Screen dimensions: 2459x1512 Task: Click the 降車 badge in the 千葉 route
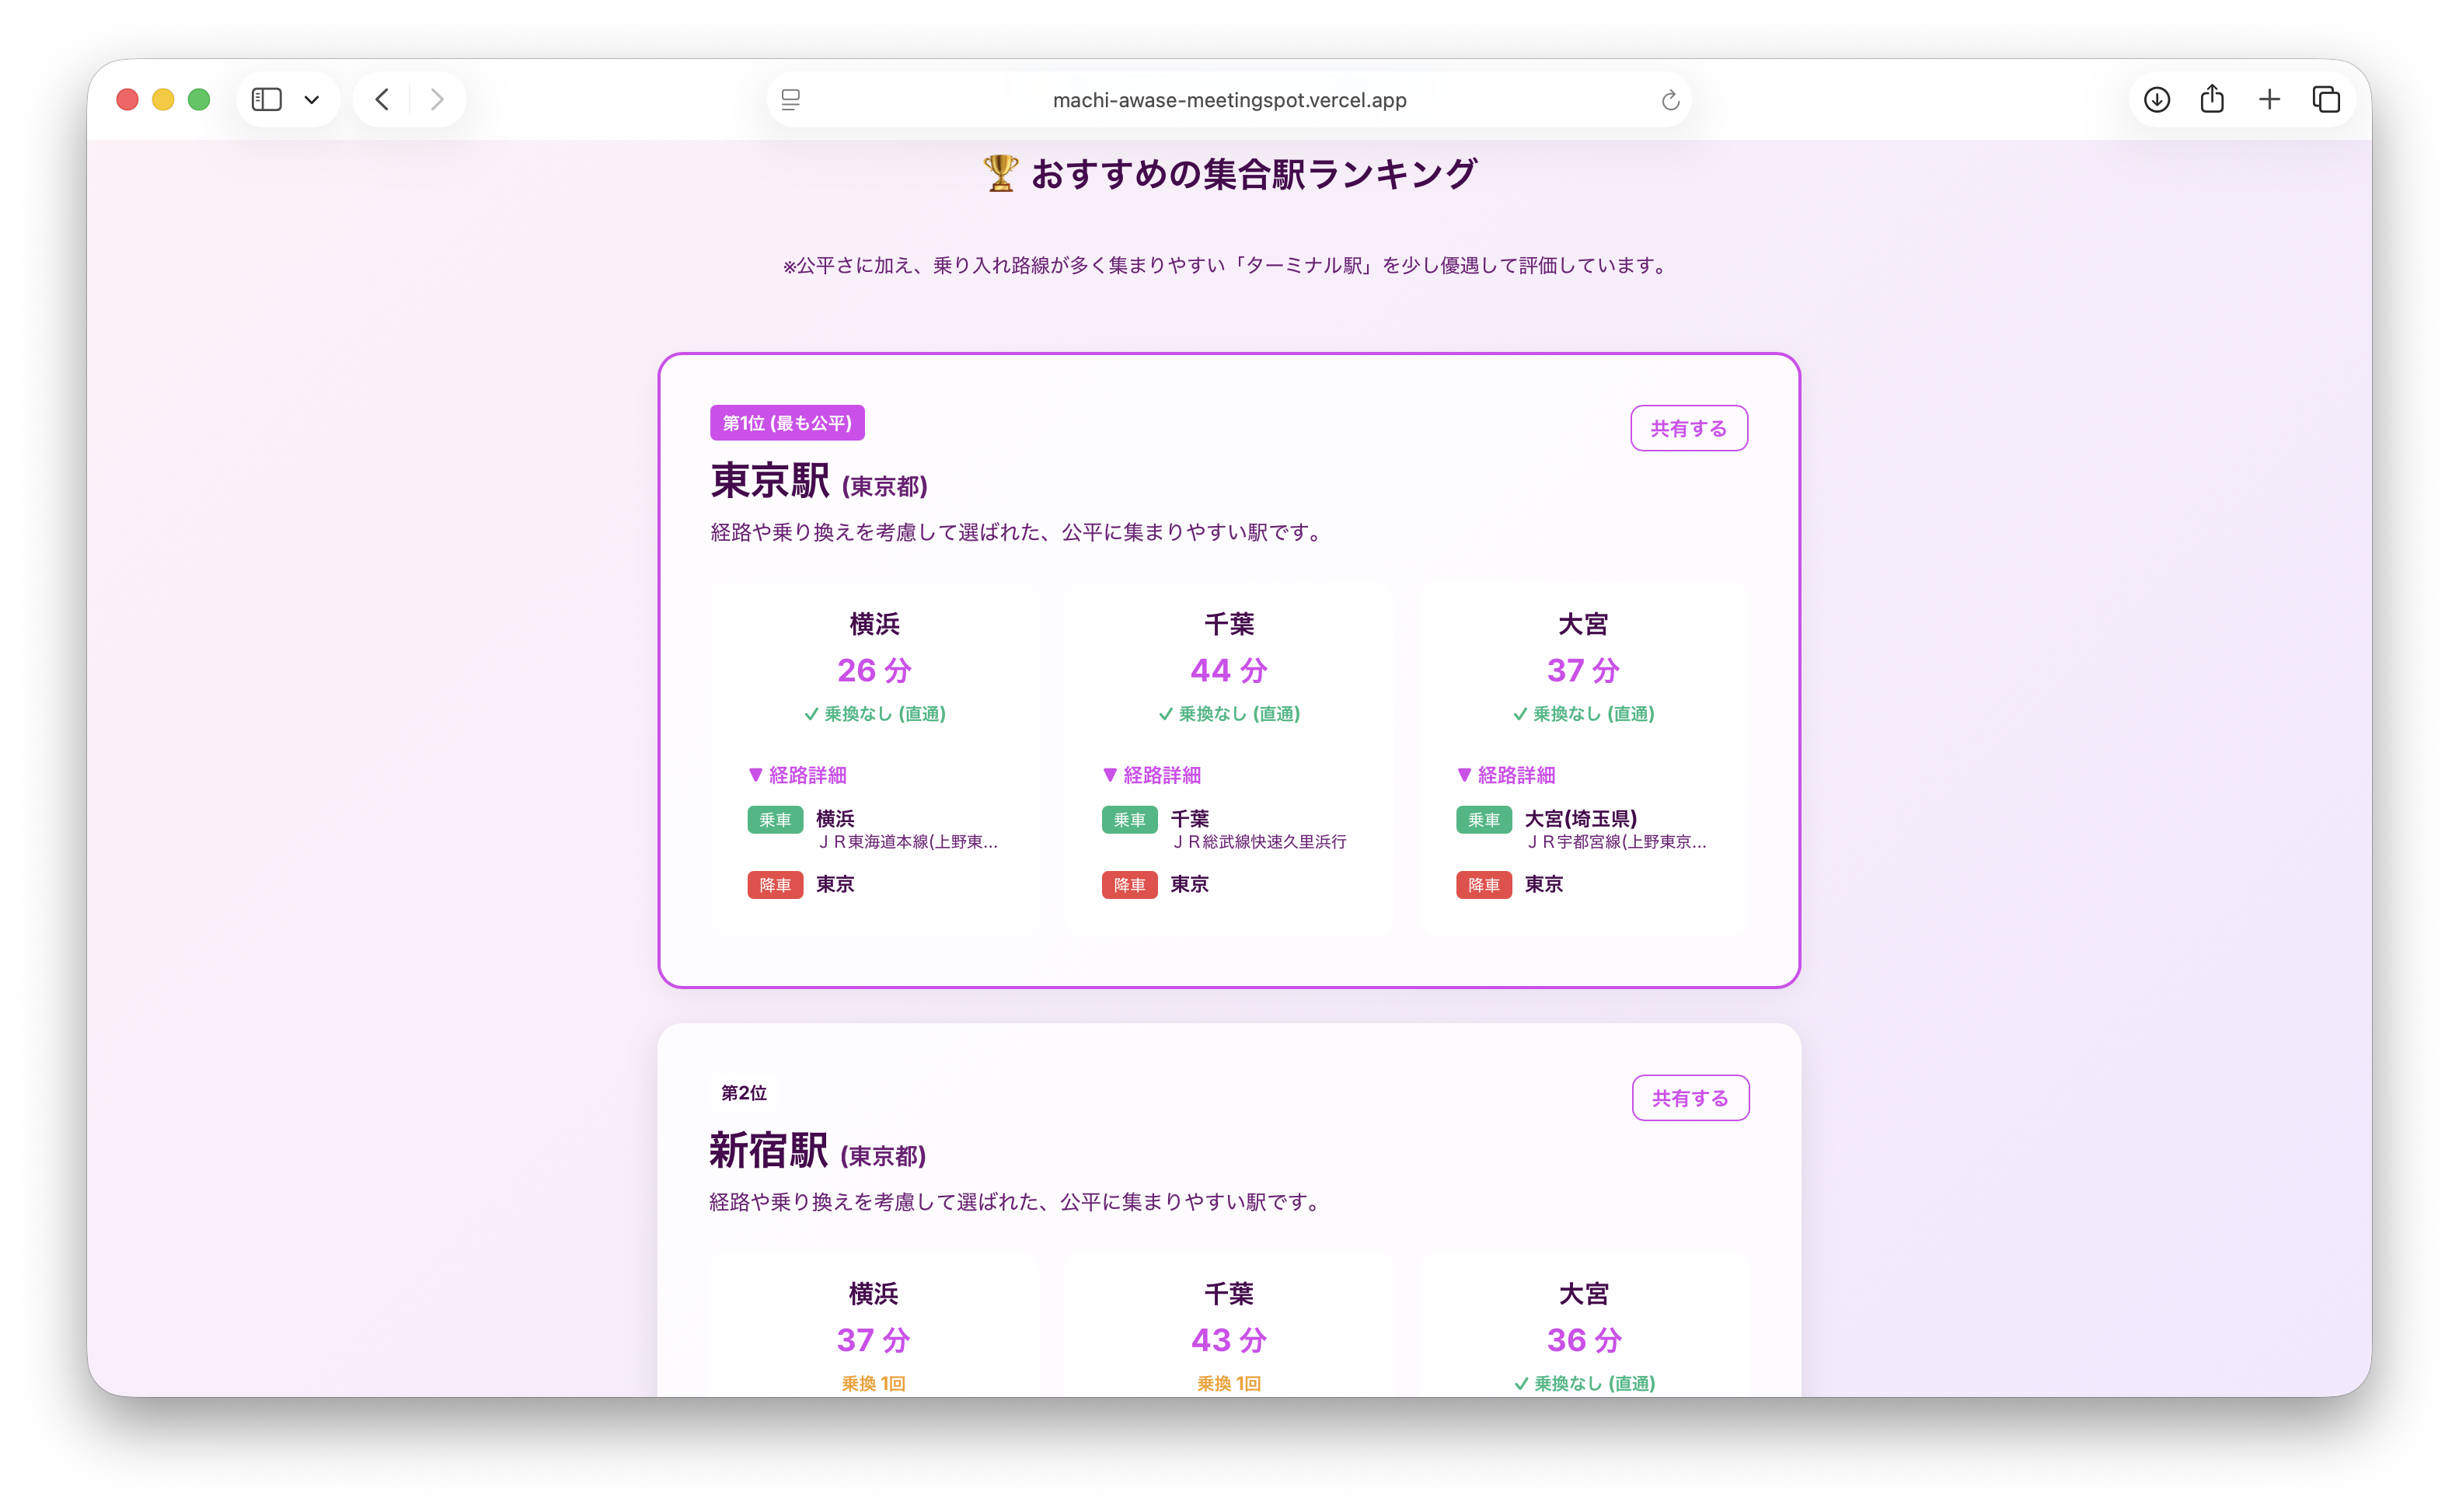[1129, 885]
